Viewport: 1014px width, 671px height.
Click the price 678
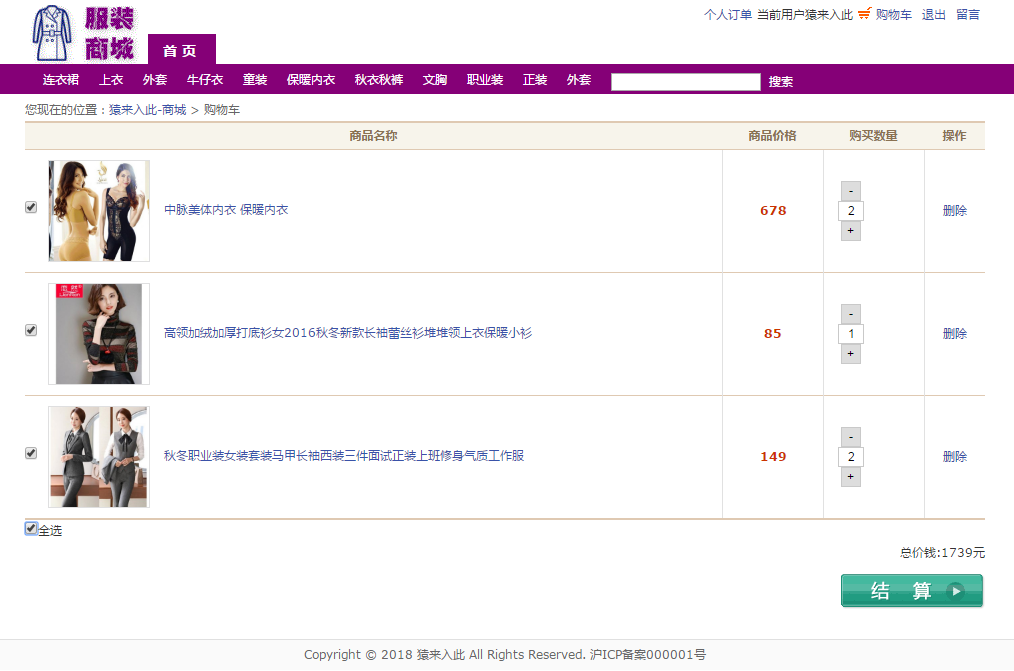pyautogui.click(x=773, y=211)
